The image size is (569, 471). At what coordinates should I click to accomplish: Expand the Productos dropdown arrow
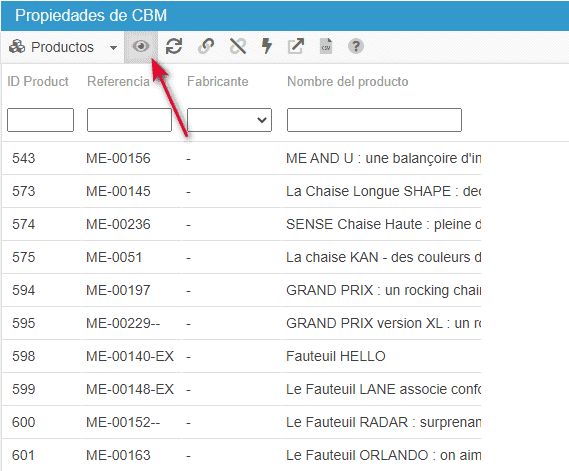click(113, 48)
